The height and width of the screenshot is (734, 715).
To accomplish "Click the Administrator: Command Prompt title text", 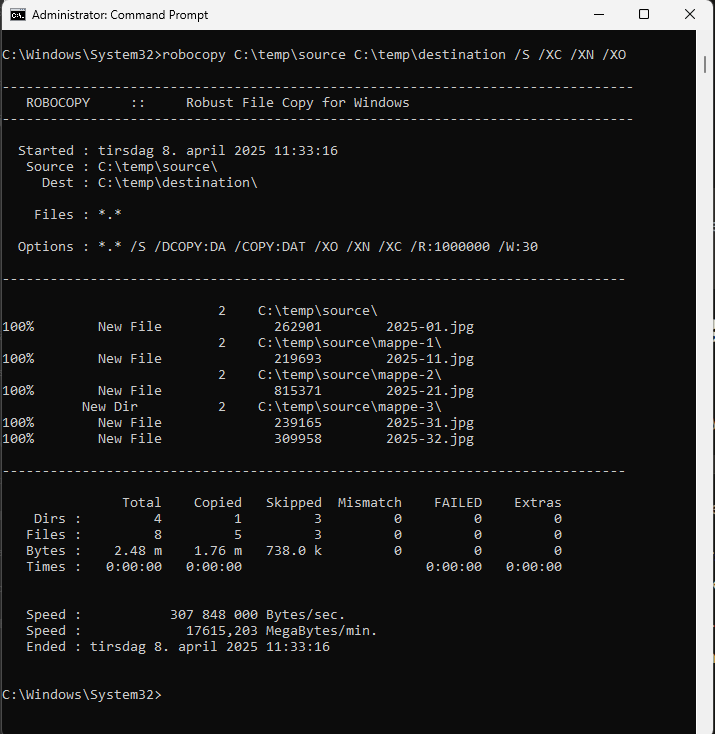I will tap(120, 15).
